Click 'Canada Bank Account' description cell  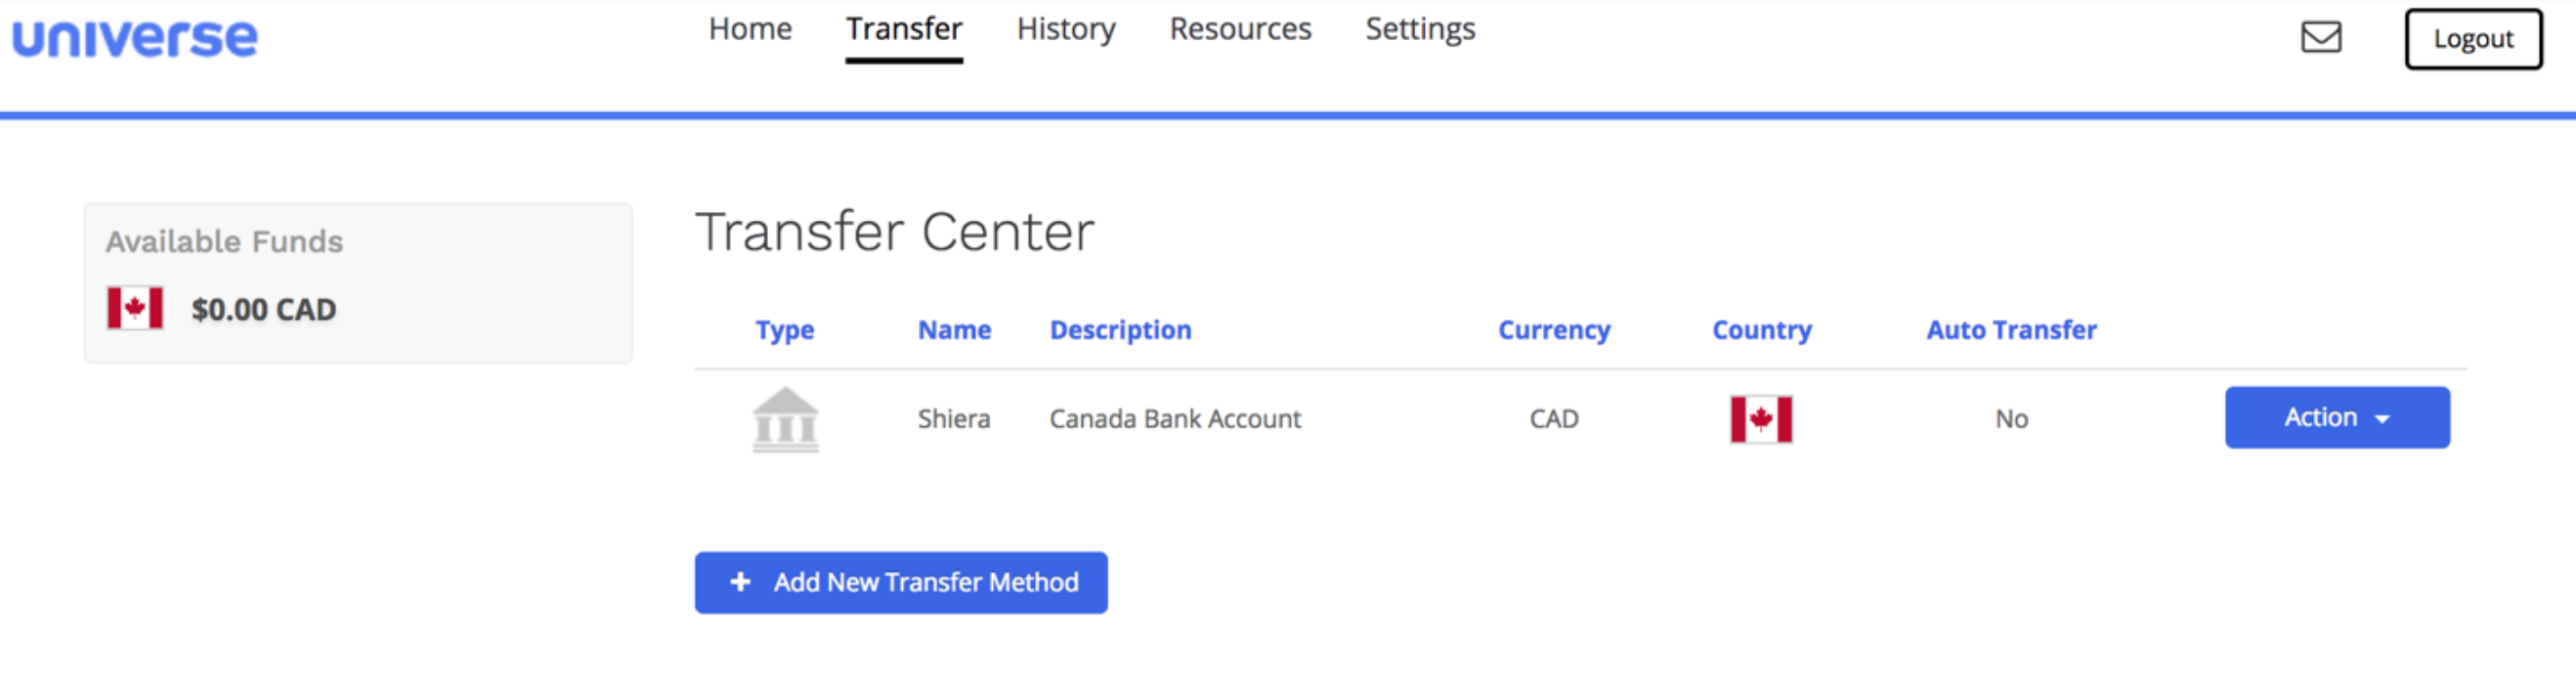click(1175, 418)
